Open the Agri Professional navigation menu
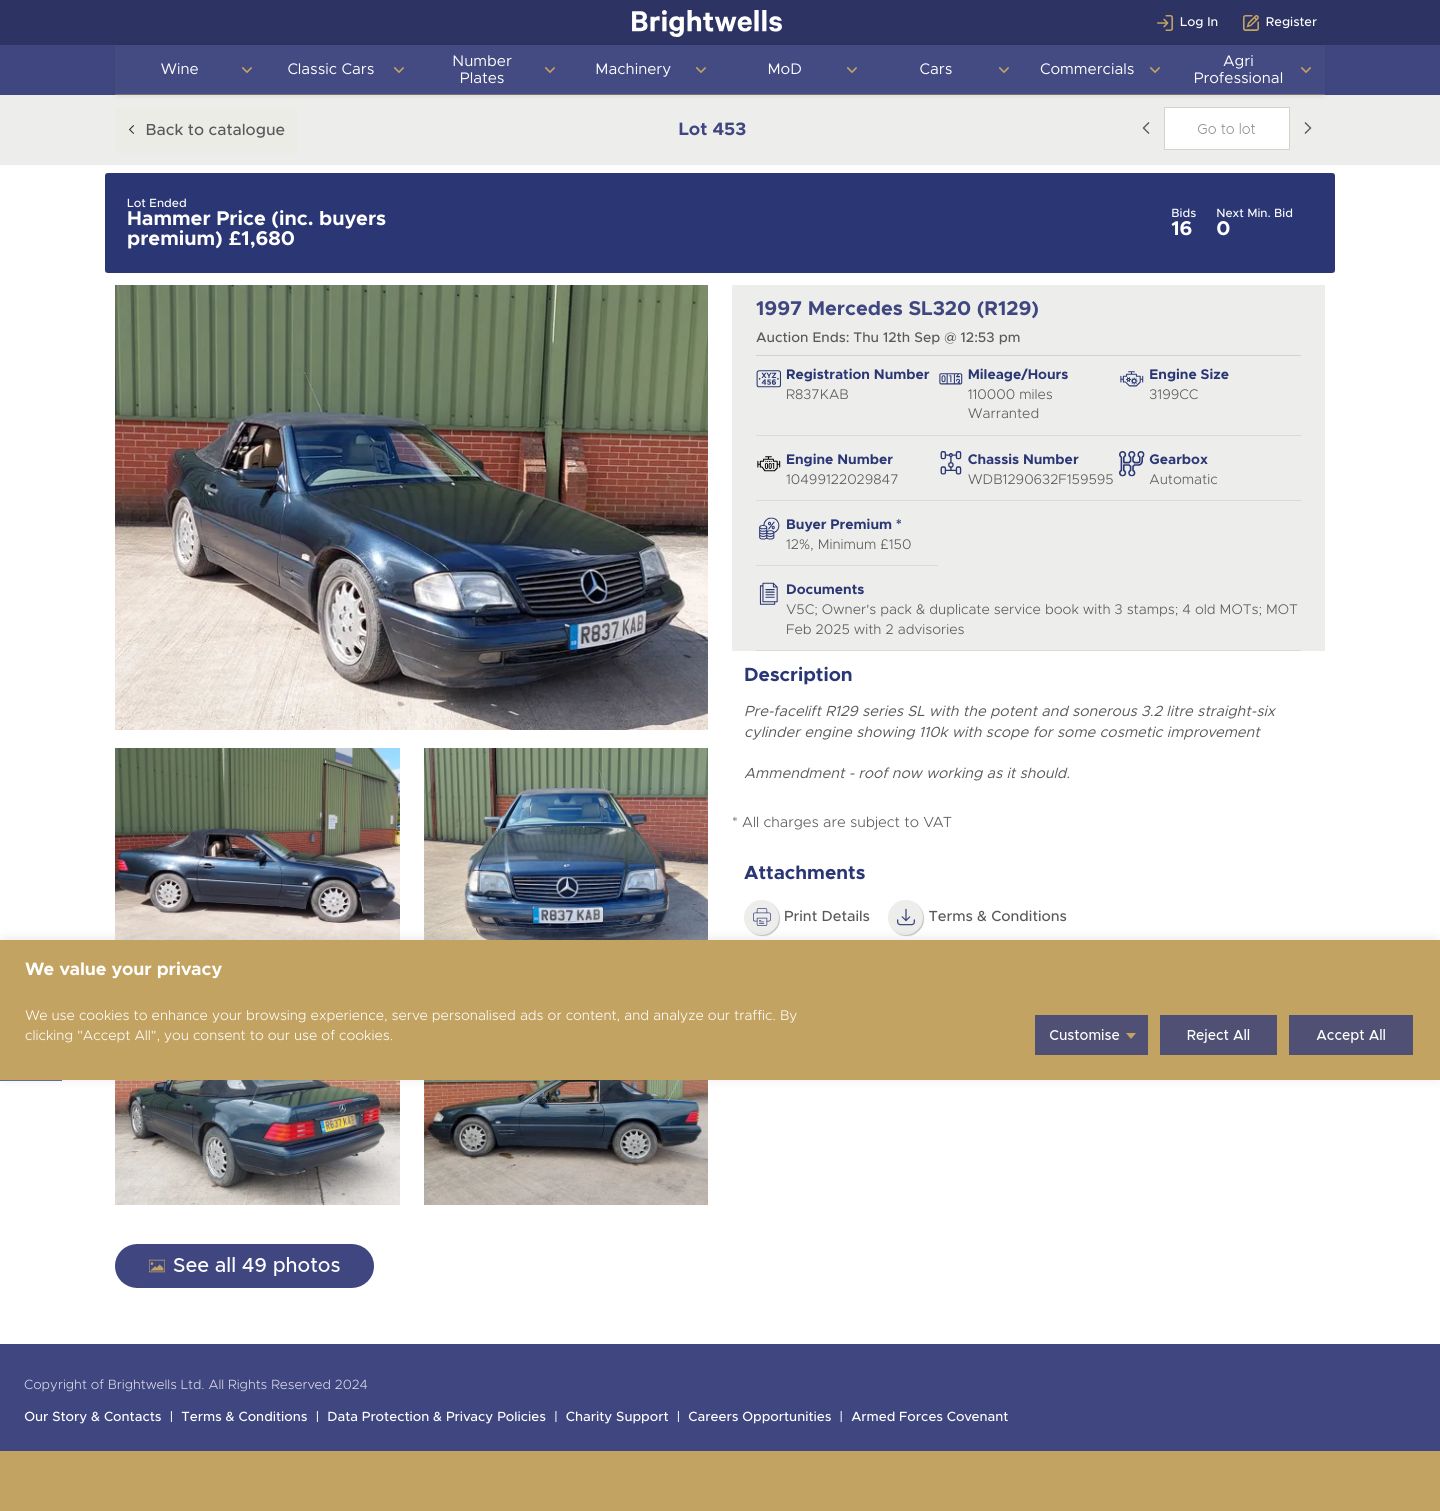This screenshot has width=1440, height=1511. (1238, 69)
